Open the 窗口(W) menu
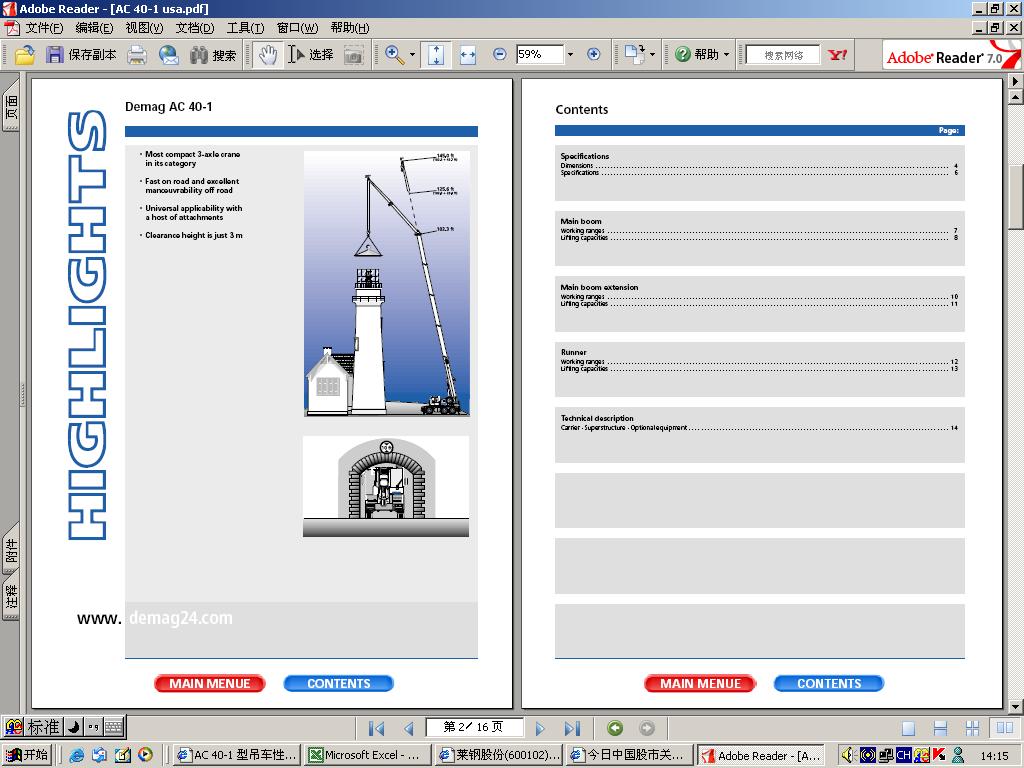This screenshot has width=1024, height=768. coord(297,28)
